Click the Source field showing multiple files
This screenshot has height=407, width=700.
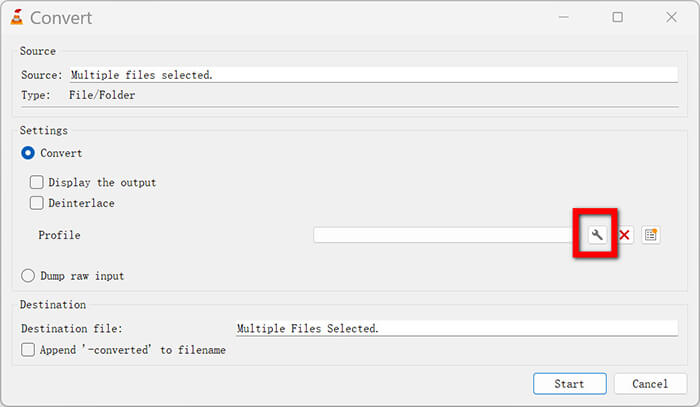pyautogui.click(x=372, y=75)
